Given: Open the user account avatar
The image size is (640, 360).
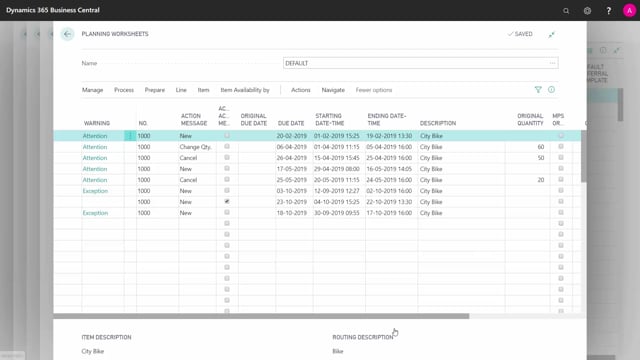Looking at the screenshot, I should [629, 11].
